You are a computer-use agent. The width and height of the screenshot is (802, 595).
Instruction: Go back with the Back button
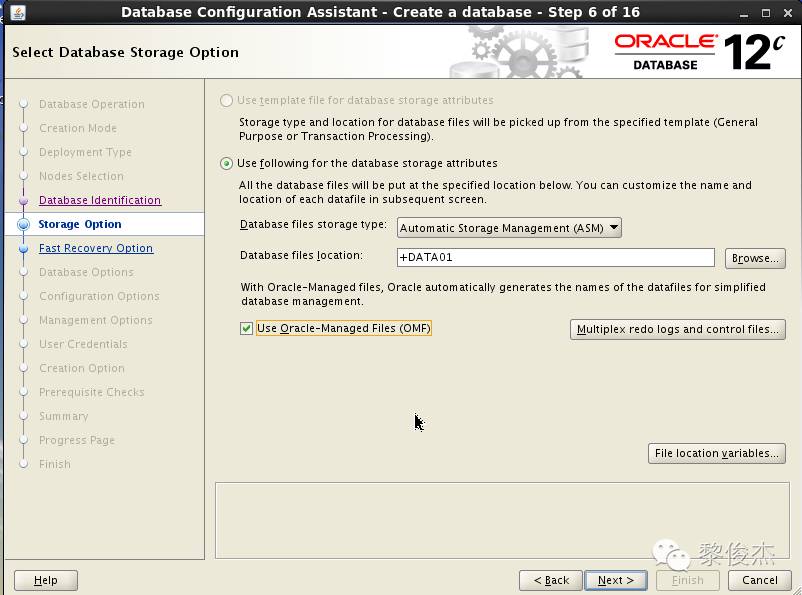(551, 580)
